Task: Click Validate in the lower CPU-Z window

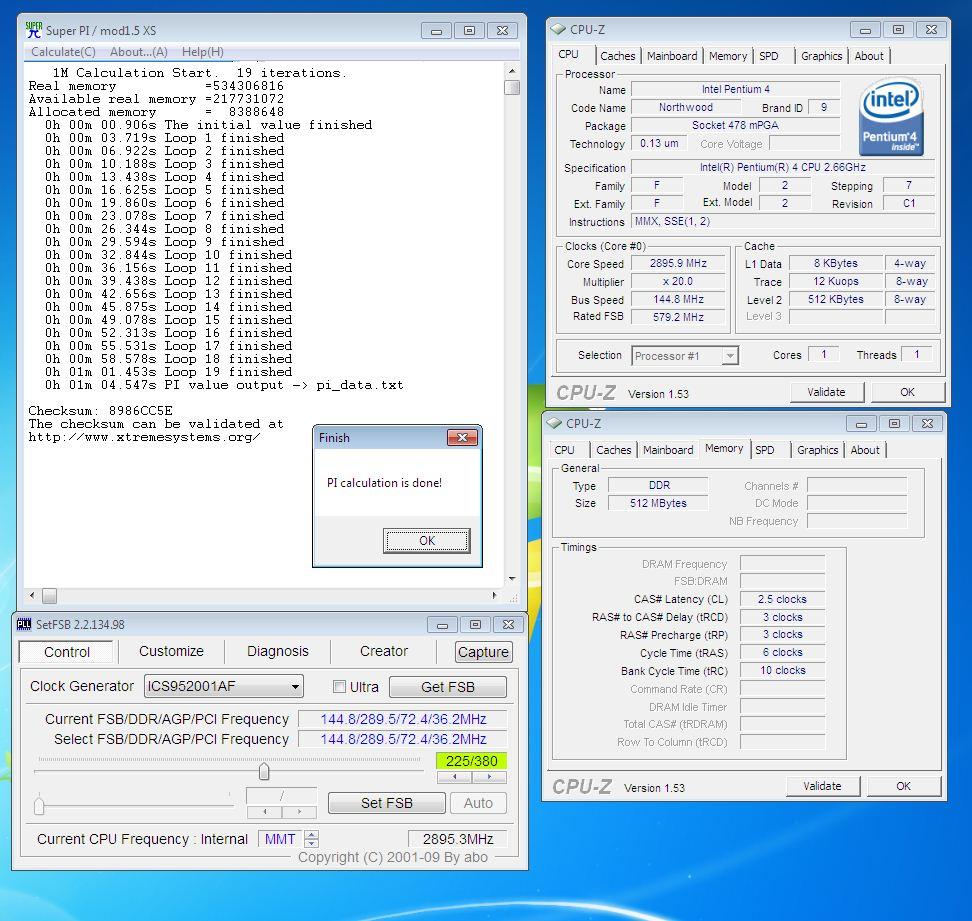Action: pyautogui.click(x=823, y=786)
